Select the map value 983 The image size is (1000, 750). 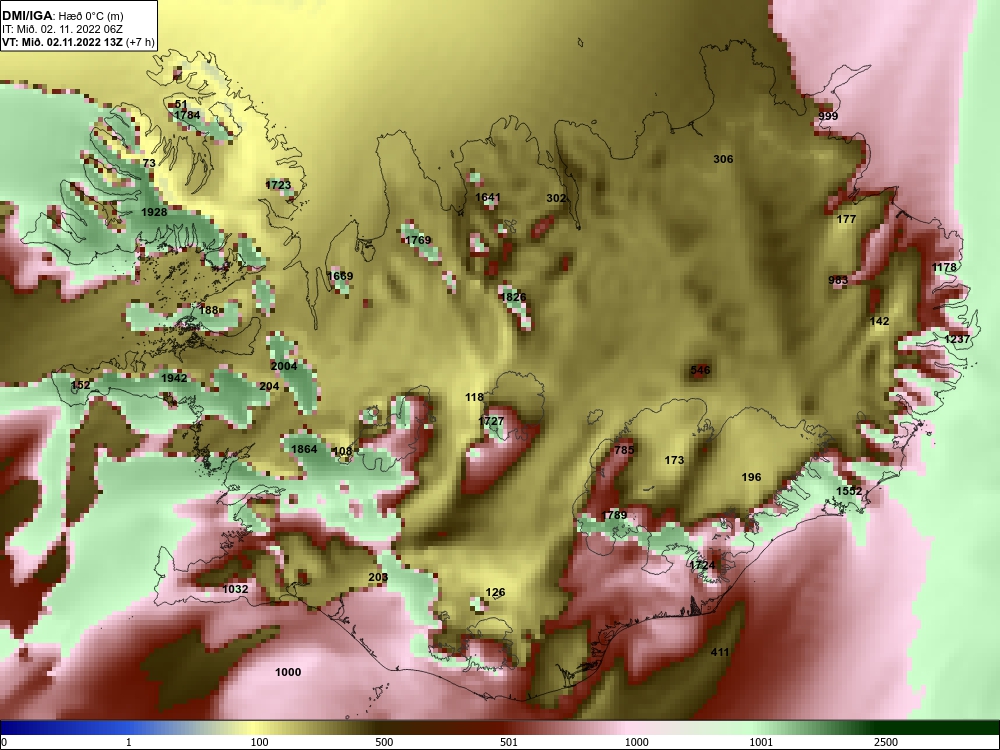838,281
